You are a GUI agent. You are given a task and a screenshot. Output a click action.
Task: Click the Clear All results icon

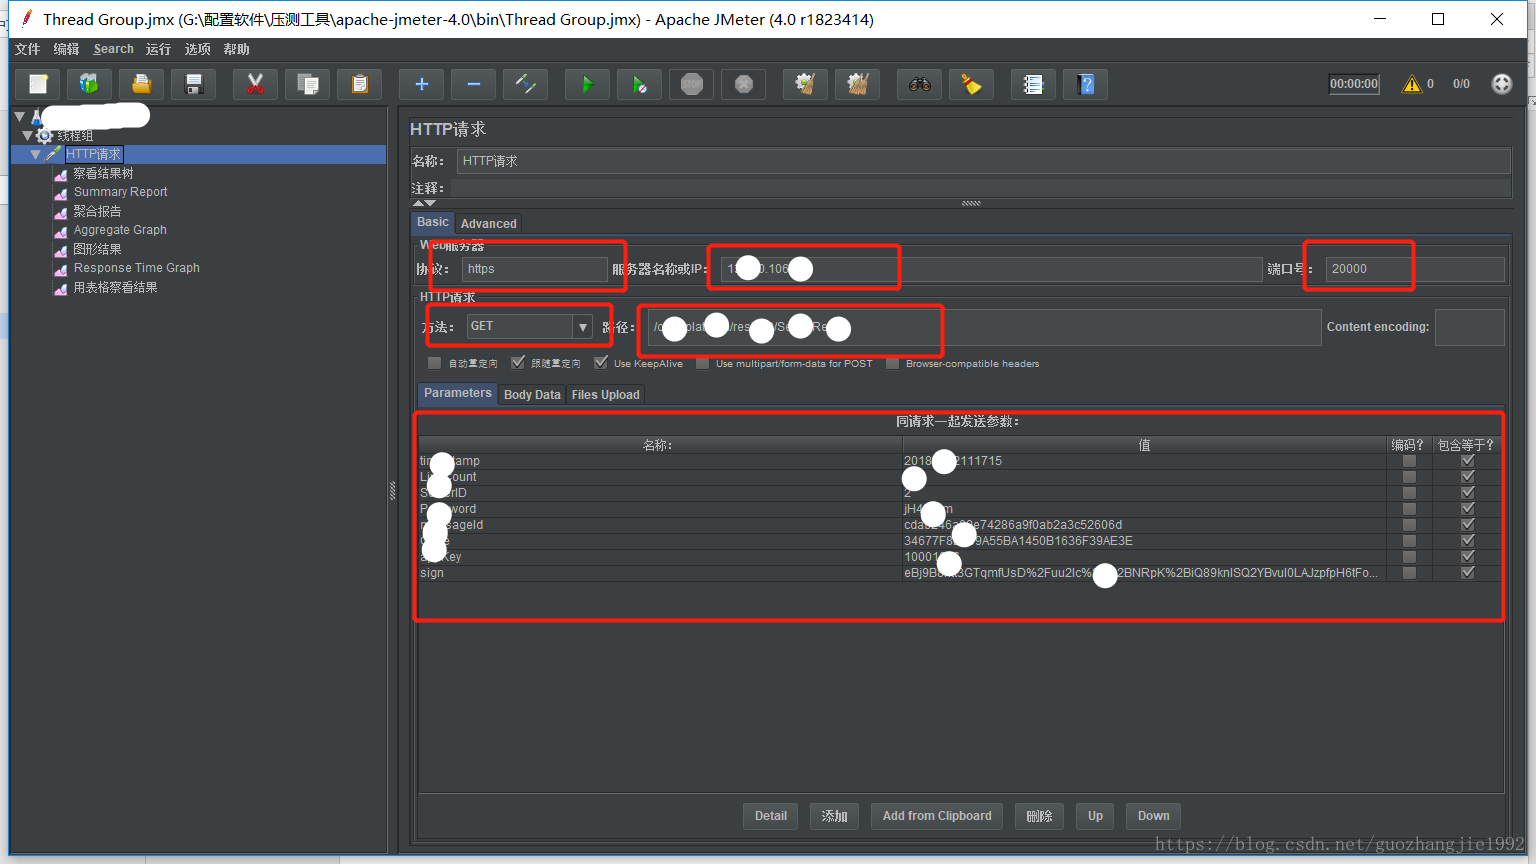[858, 84]
